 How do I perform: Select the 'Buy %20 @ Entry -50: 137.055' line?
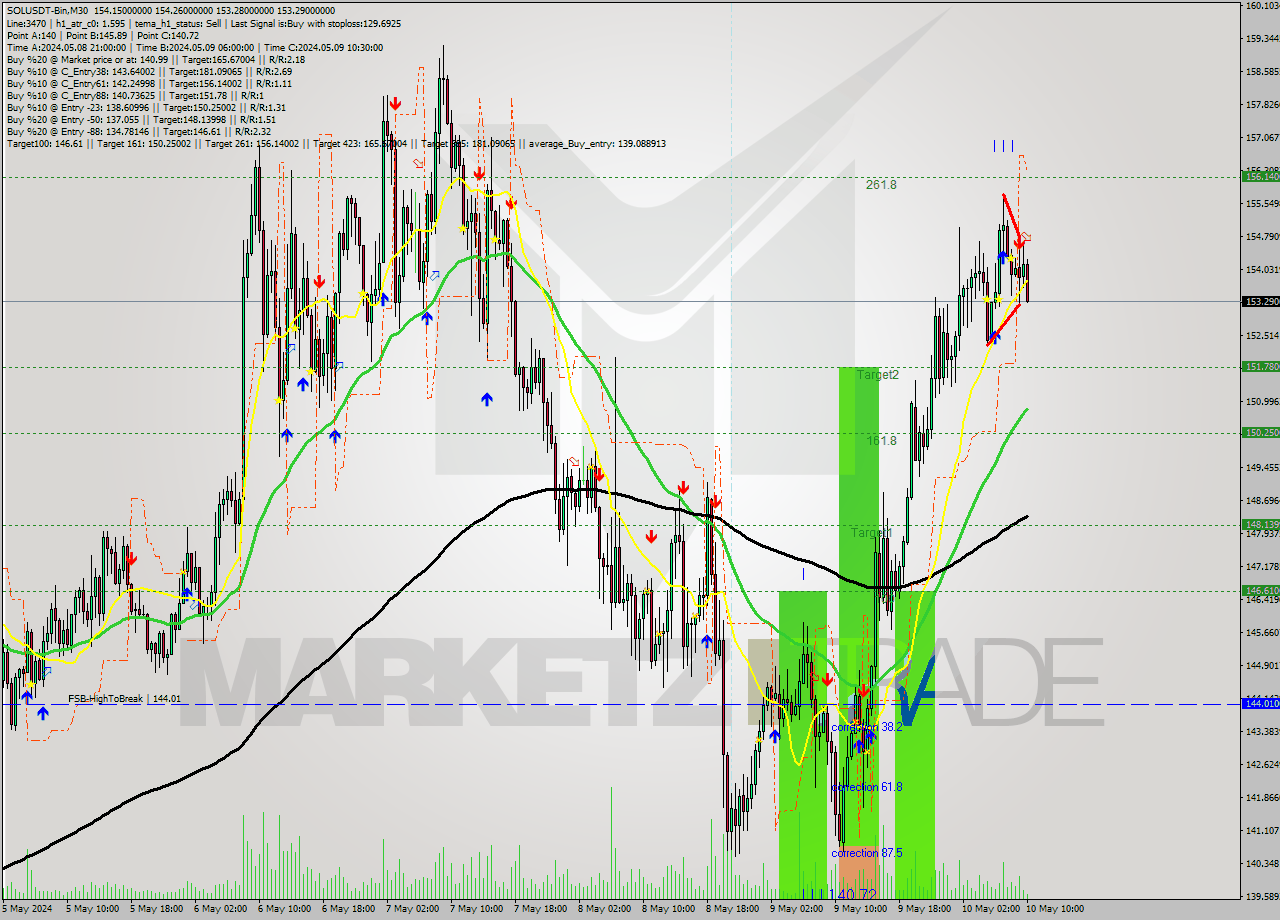(x=141, y=120)
